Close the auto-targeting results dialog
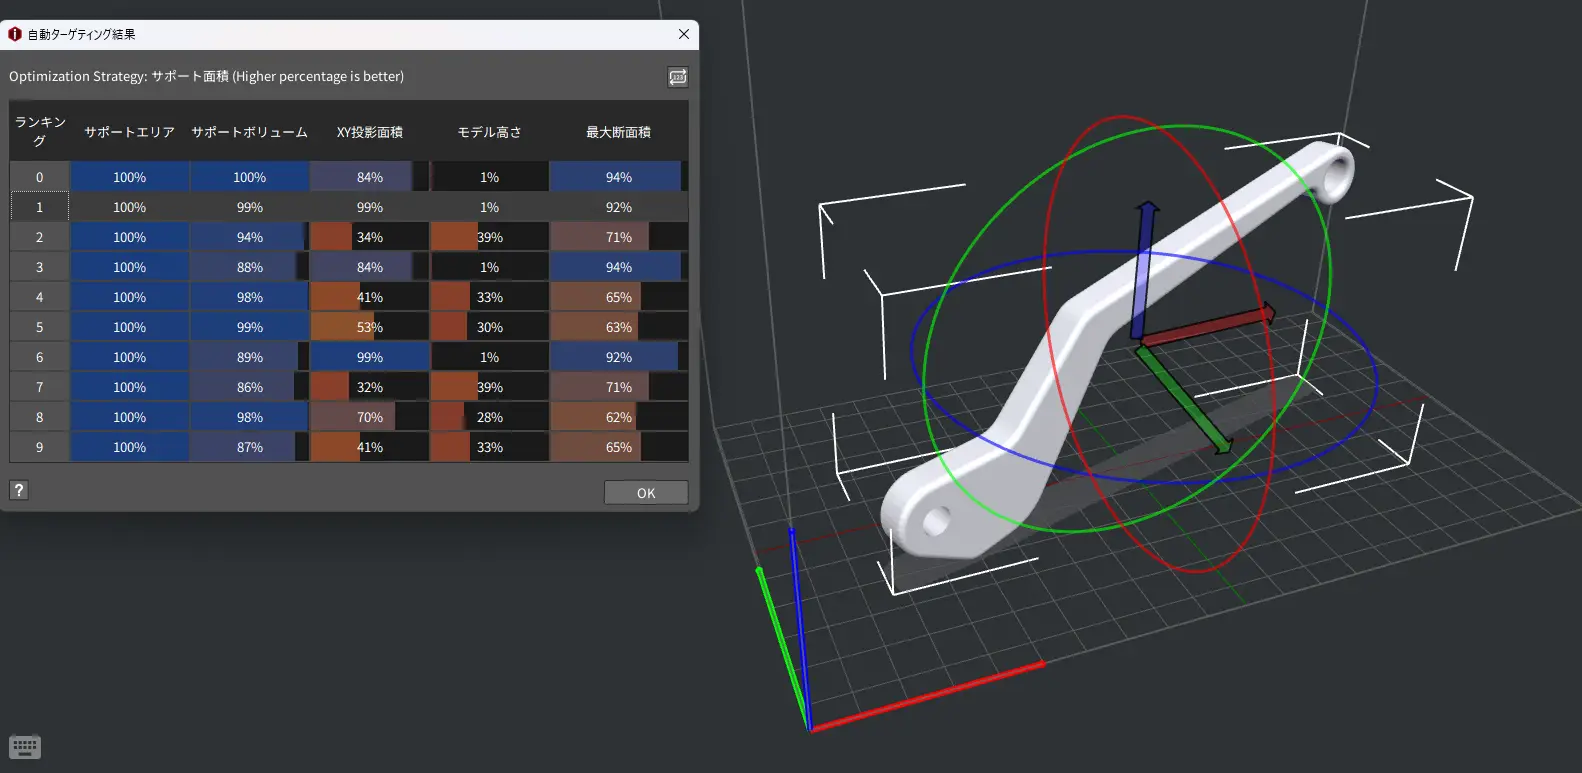 coord(684,34)
